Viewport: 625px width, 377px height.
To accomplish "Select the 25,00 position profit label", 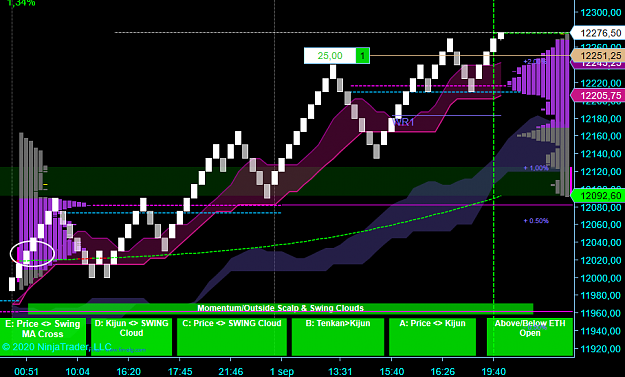I will (330, 56).
